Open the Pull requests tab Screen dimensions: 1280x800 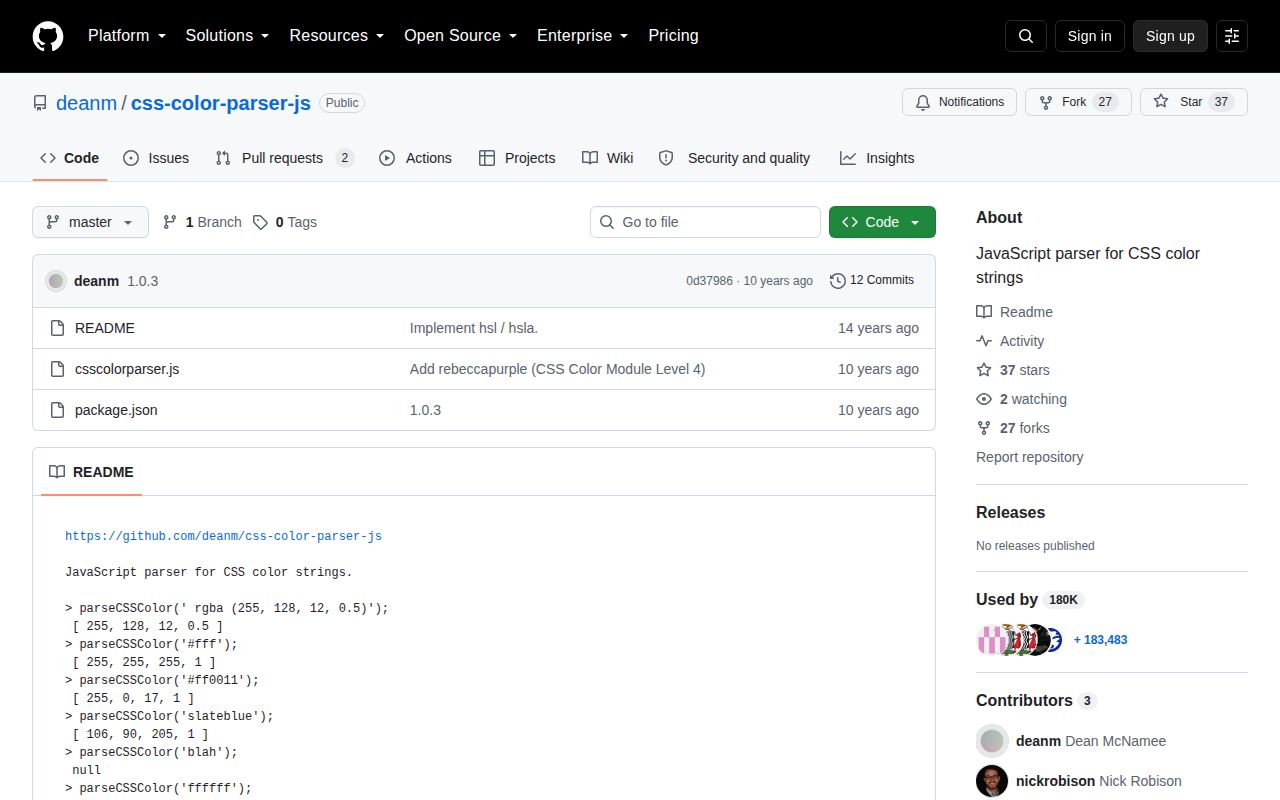pyautogui.click(x=285, y=158)
